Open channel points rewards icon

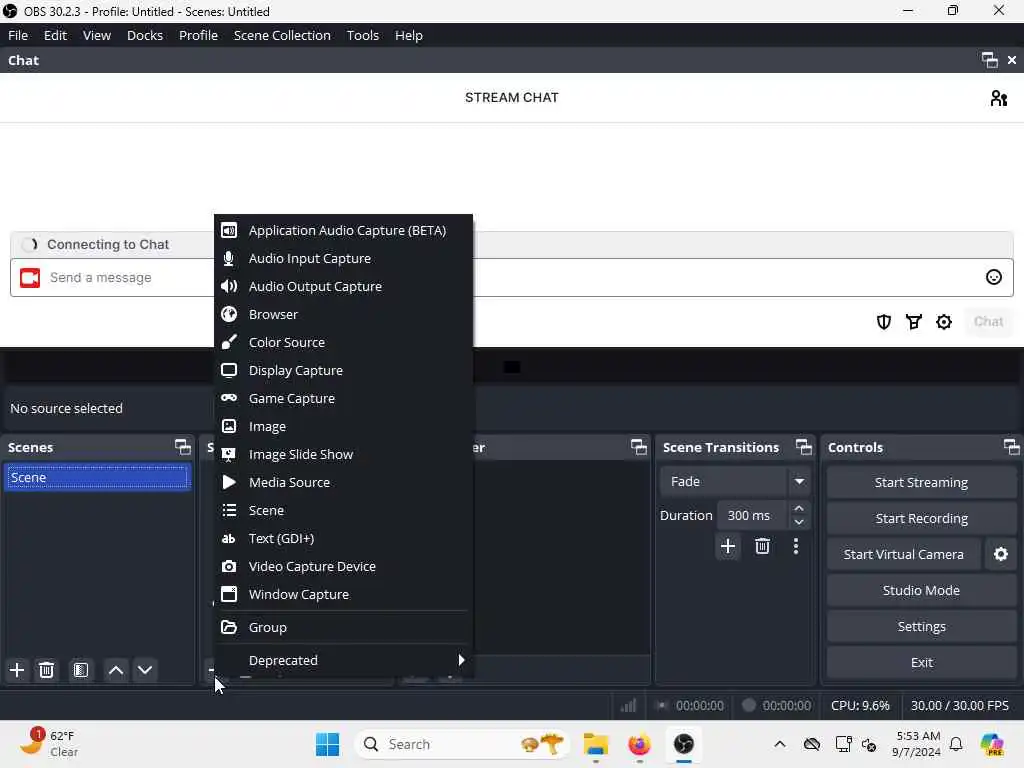pyautogui.click(x=914, y=322)
